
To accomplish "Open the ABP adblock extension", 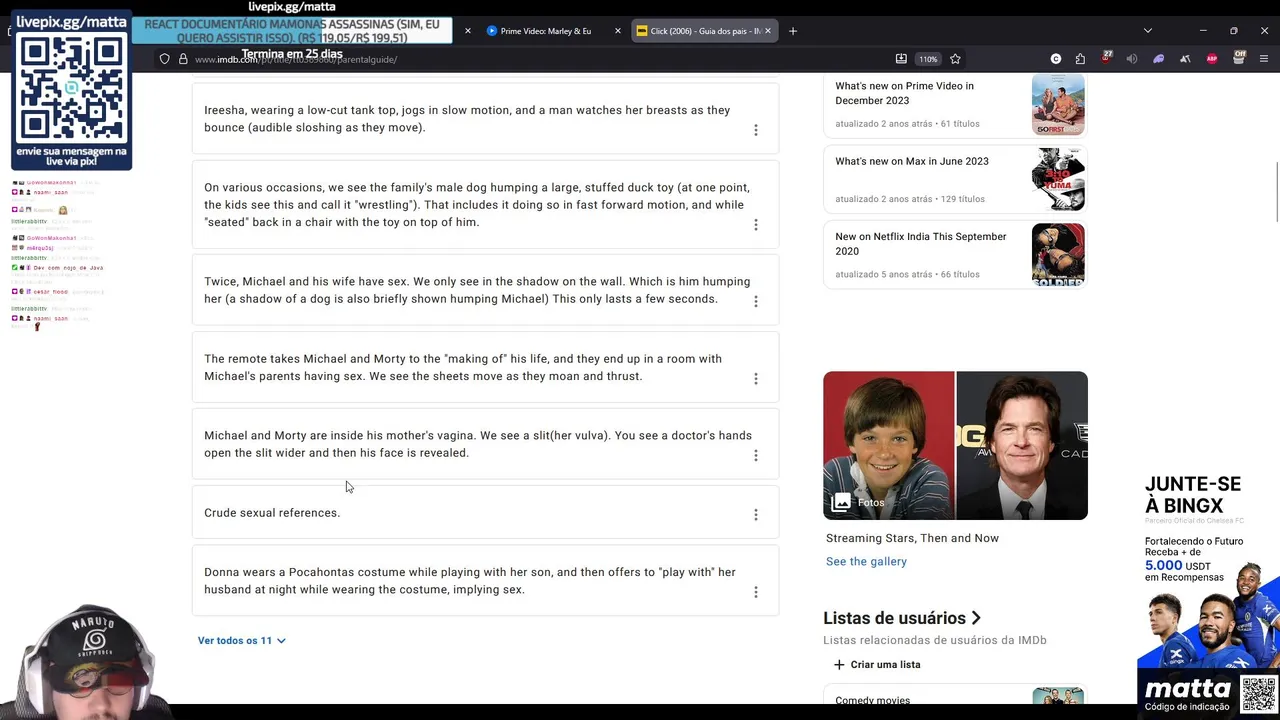I will (x=1212, y=59).
